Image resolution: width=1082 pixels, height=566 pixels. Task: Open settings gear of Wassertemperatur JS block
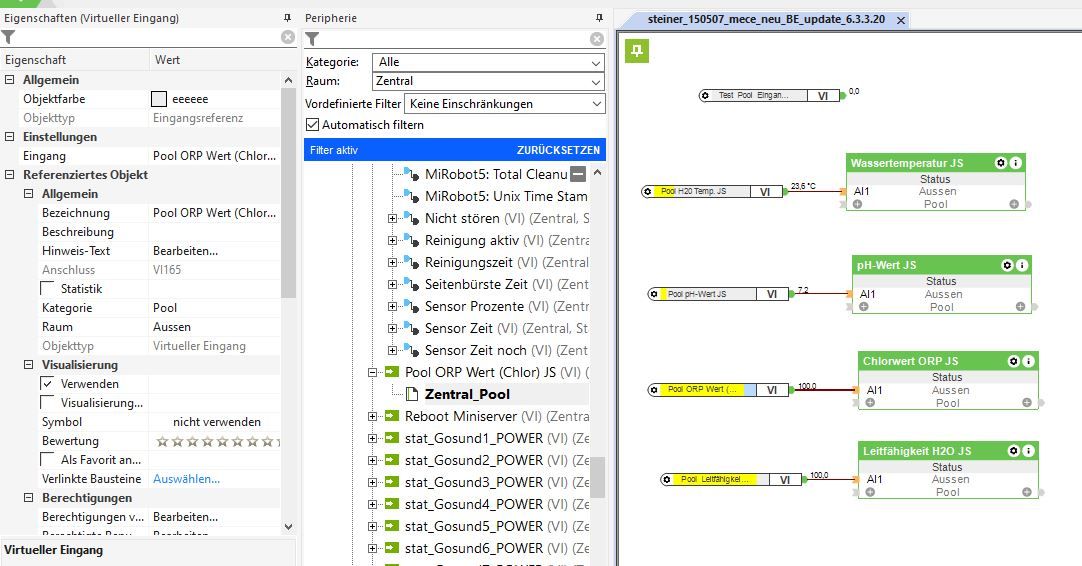tap(1001, 163)
